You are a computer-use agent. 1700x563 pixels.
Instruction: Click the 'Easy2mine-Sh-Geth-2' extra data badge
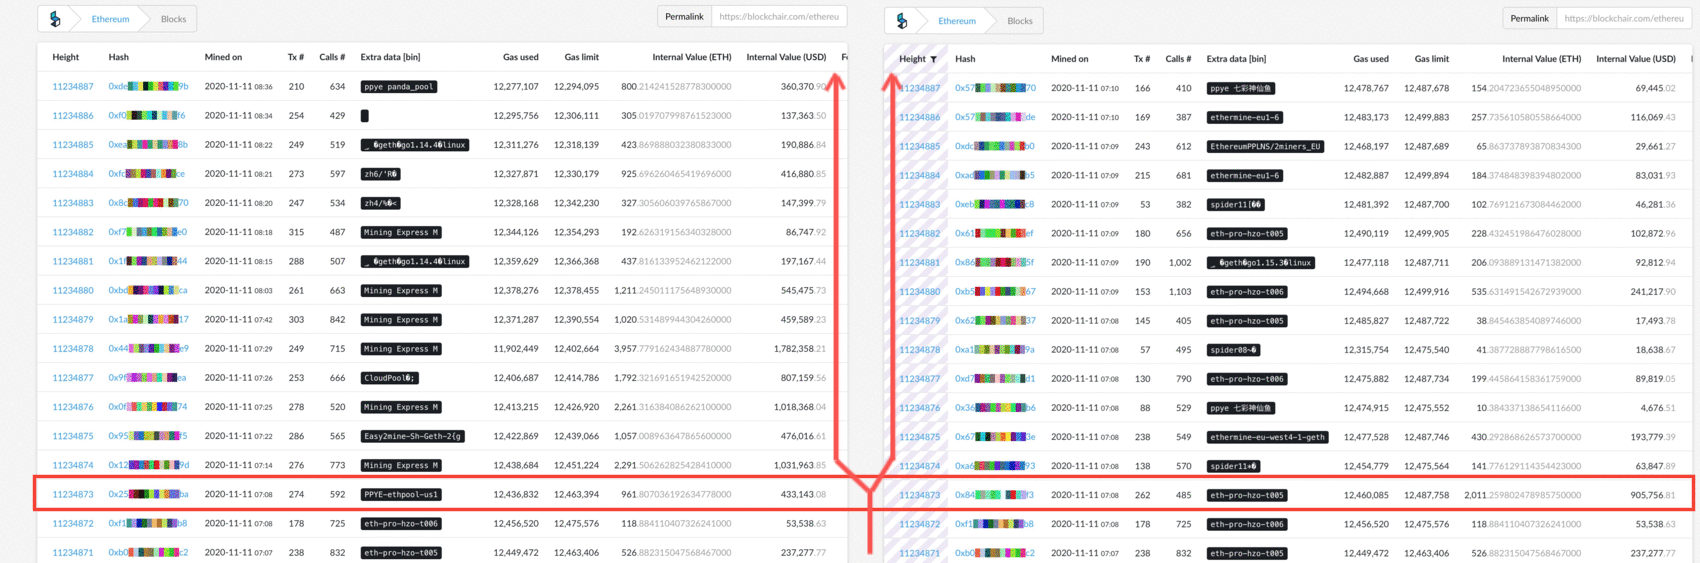[412, 436]
